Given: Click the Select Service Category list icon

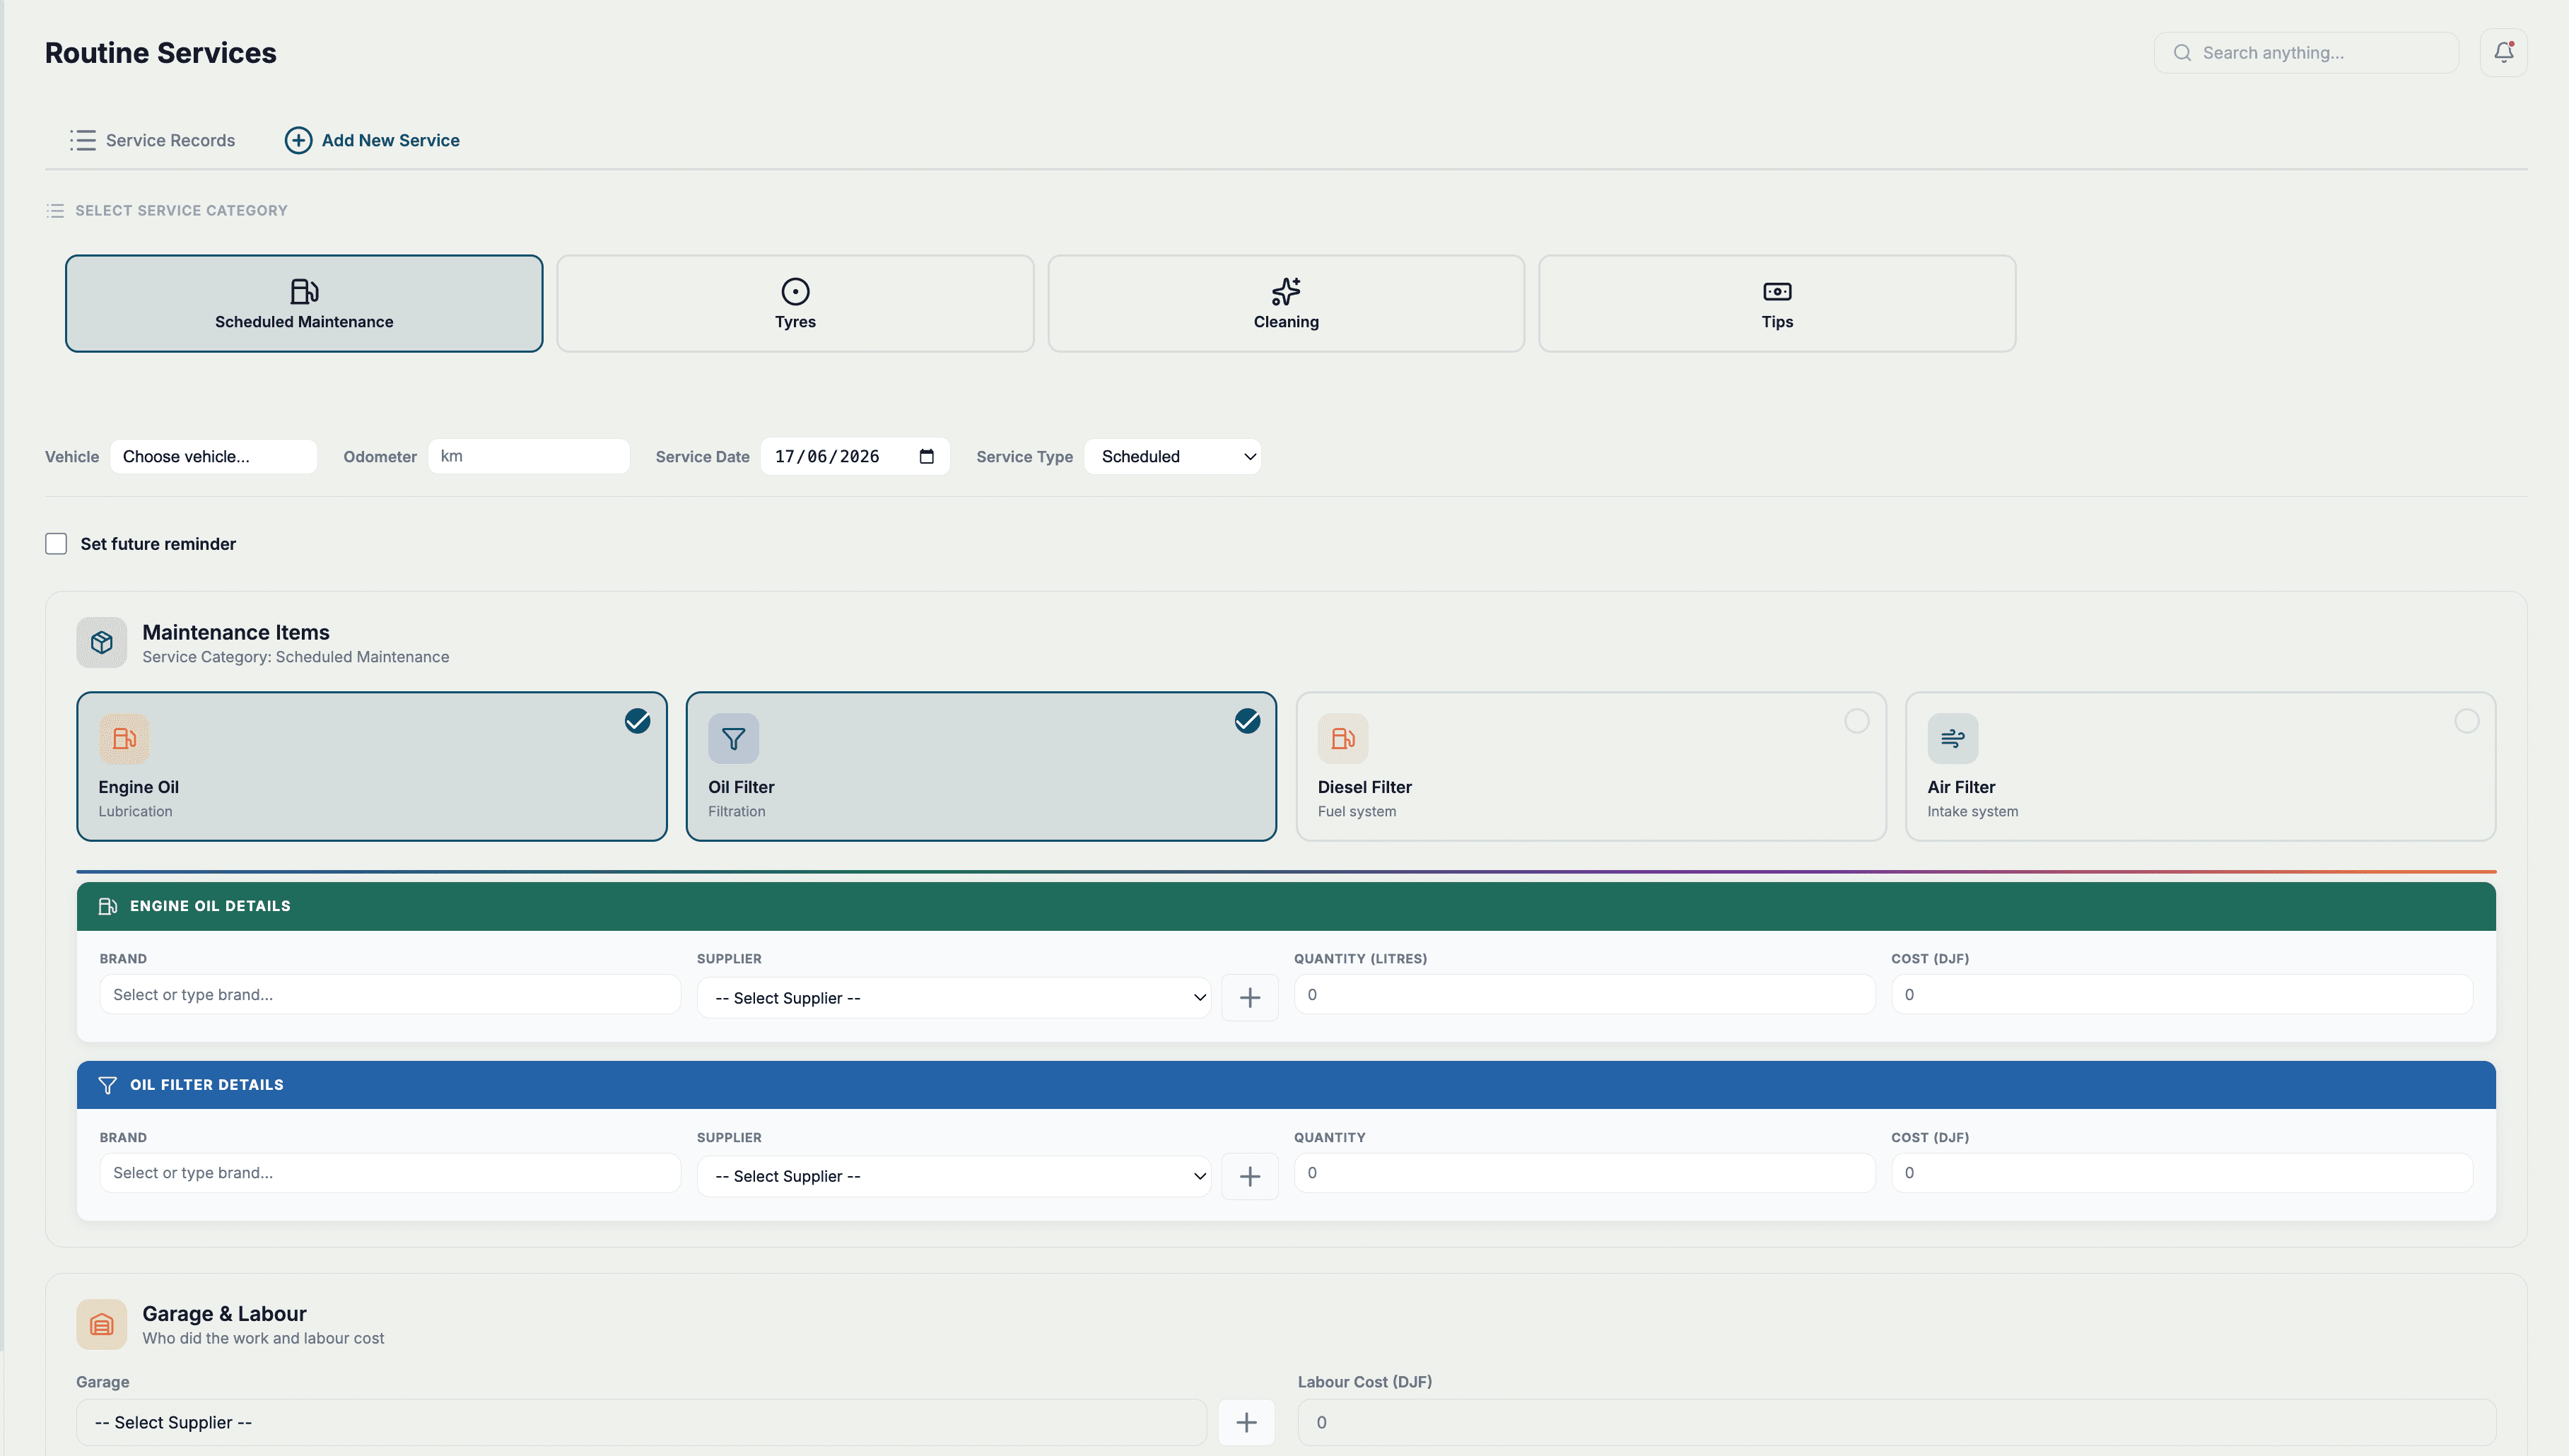Looking at the screenshot, I should click(x=55, y=211).
